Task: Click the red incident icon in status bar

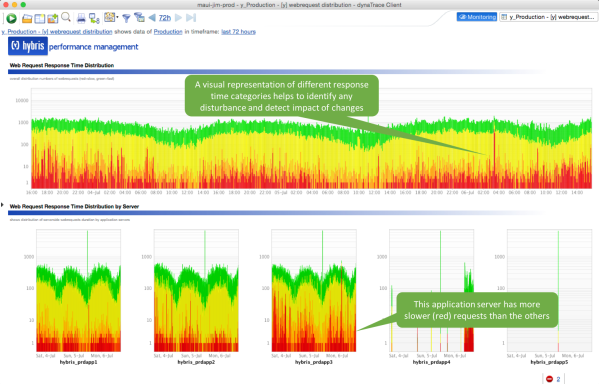Action: point(549,379)
